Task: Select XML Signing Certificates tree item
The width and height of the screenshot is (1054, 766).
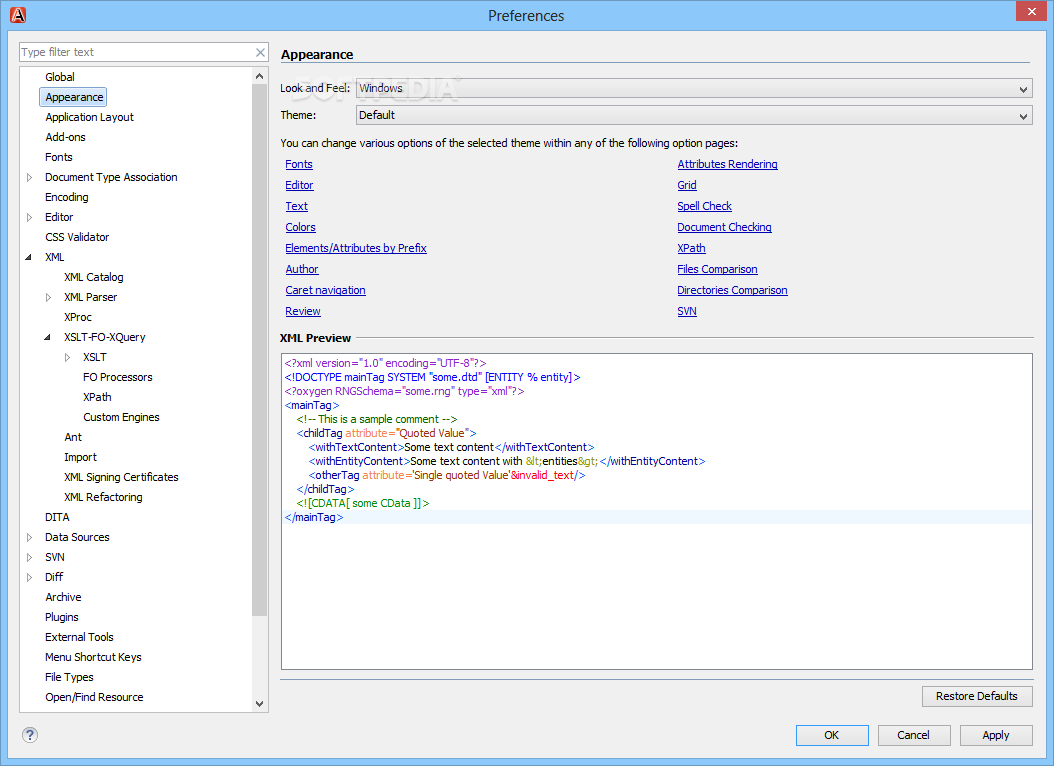Action: click(x=121, y=477)
